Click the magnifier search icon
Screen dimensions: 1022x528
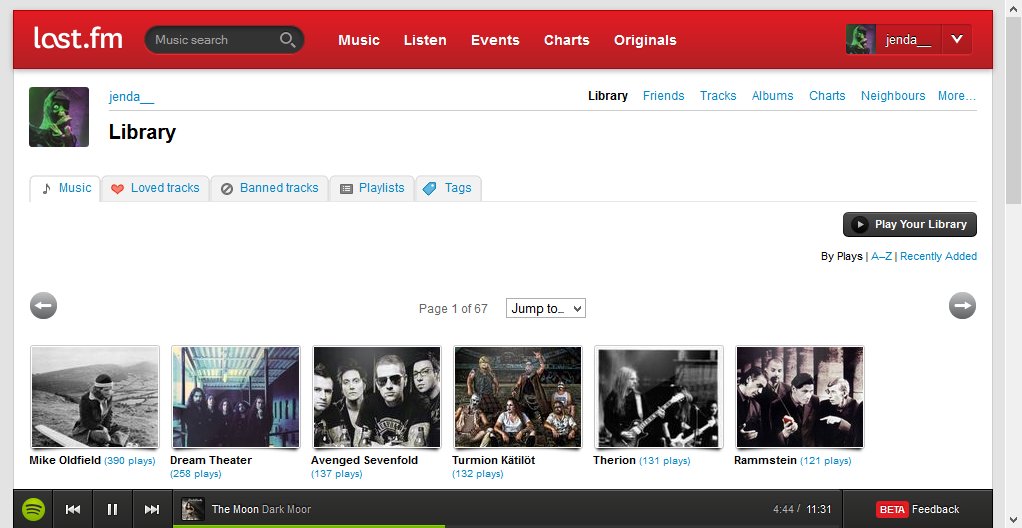tap(287, 40)
